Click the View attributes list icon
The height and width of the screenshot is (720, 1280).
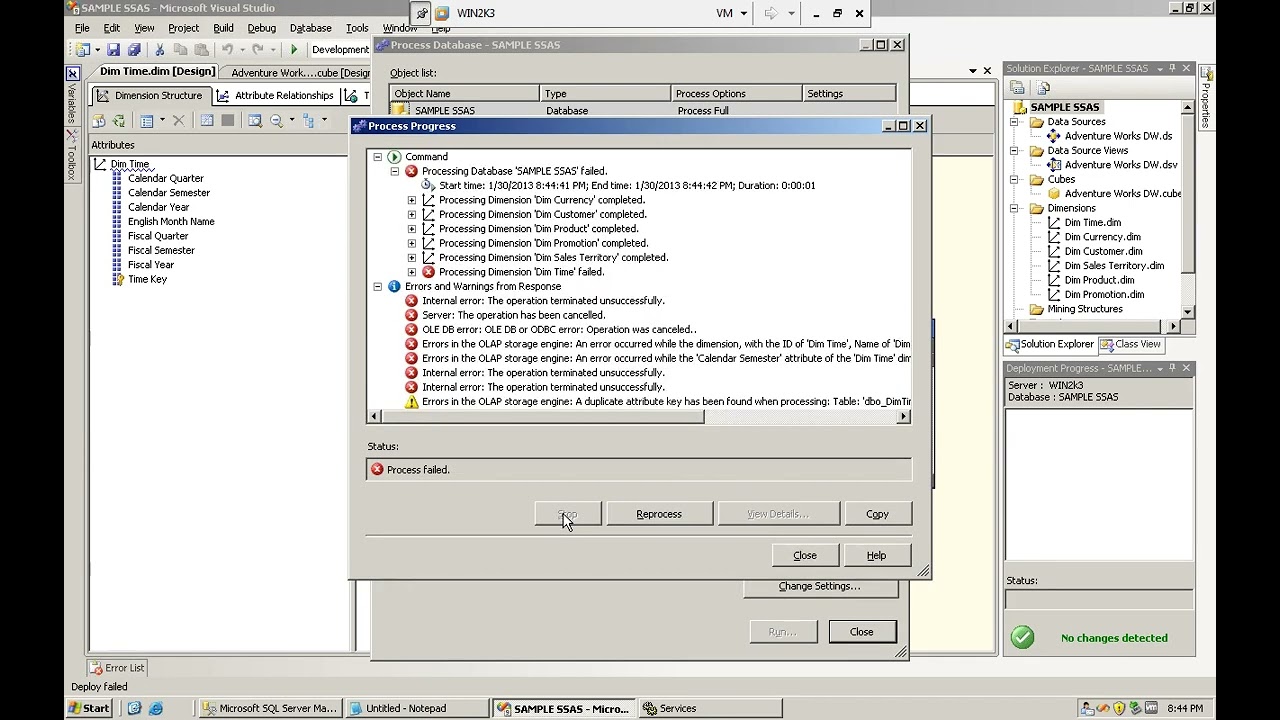click(x=147, y=121)
